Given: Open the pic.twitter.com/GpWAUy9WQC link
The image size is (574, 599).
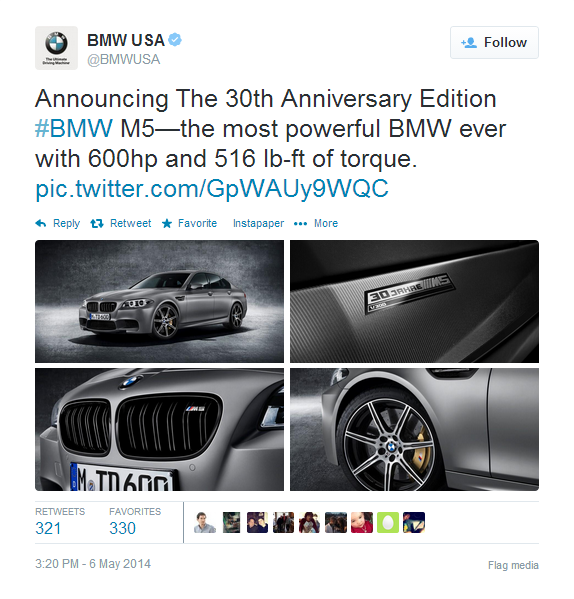Looking at the screenshot, I should click(212, 188).
